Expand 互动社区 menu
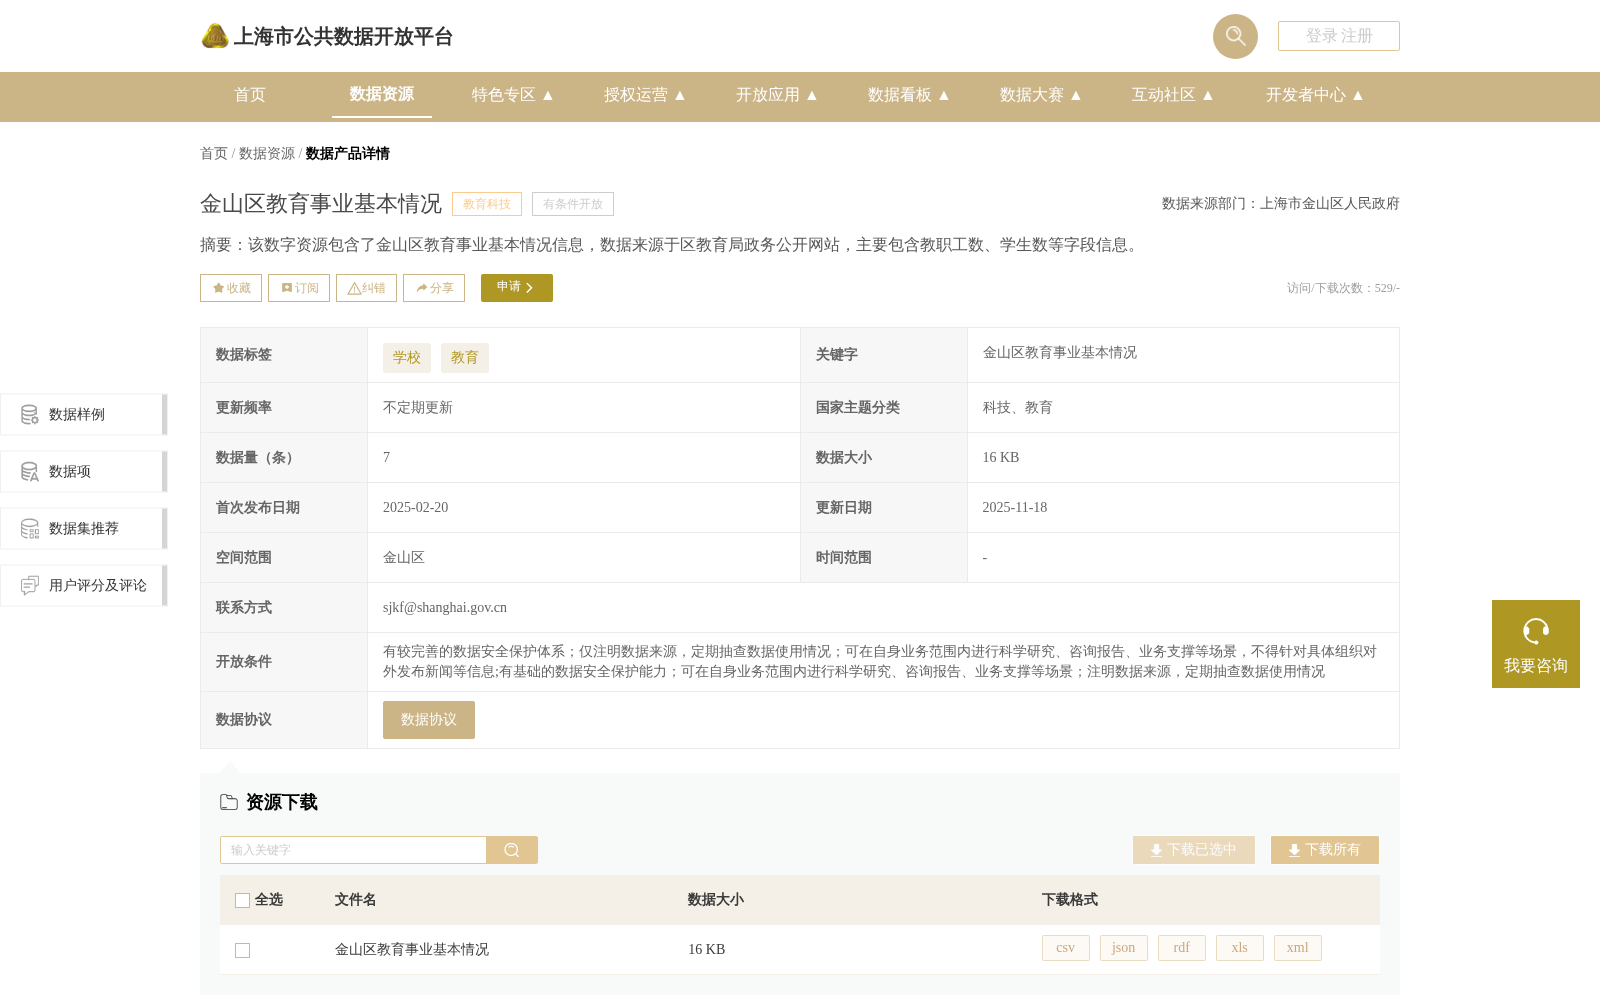 pos(1172,95)
